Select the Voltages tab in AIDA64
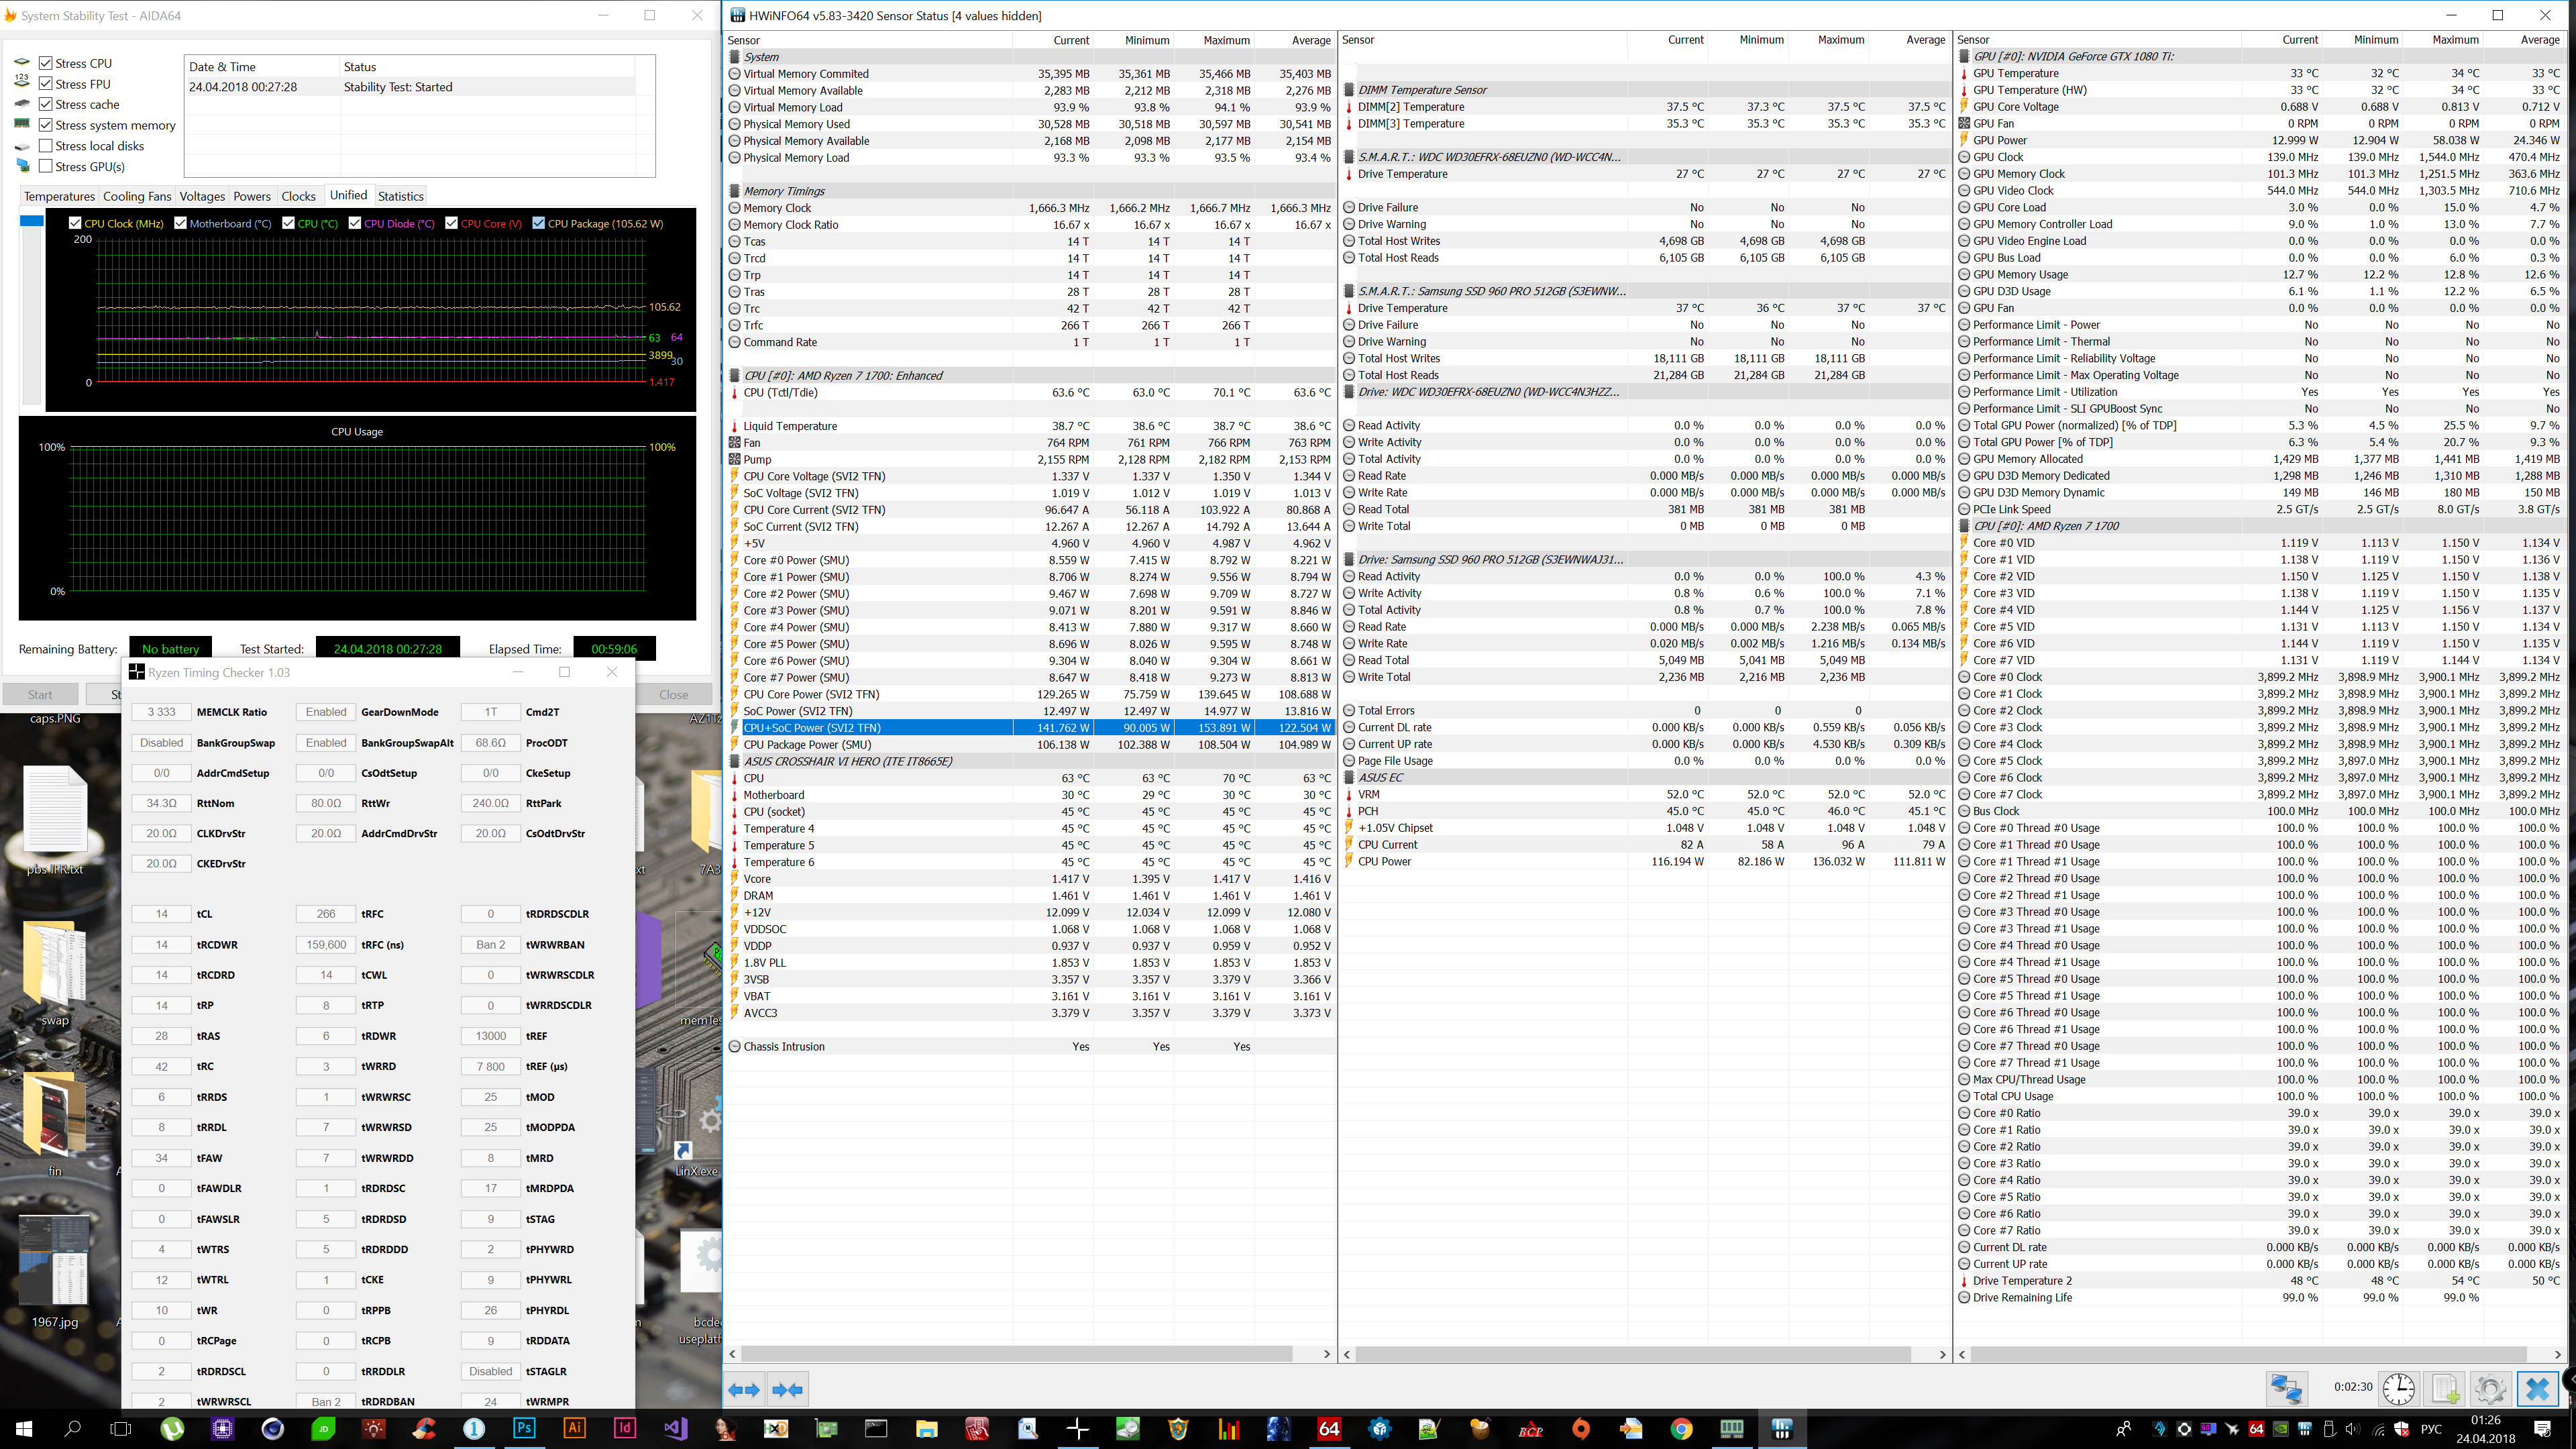The image size is (2576, 1449). [x=202, y=196]
